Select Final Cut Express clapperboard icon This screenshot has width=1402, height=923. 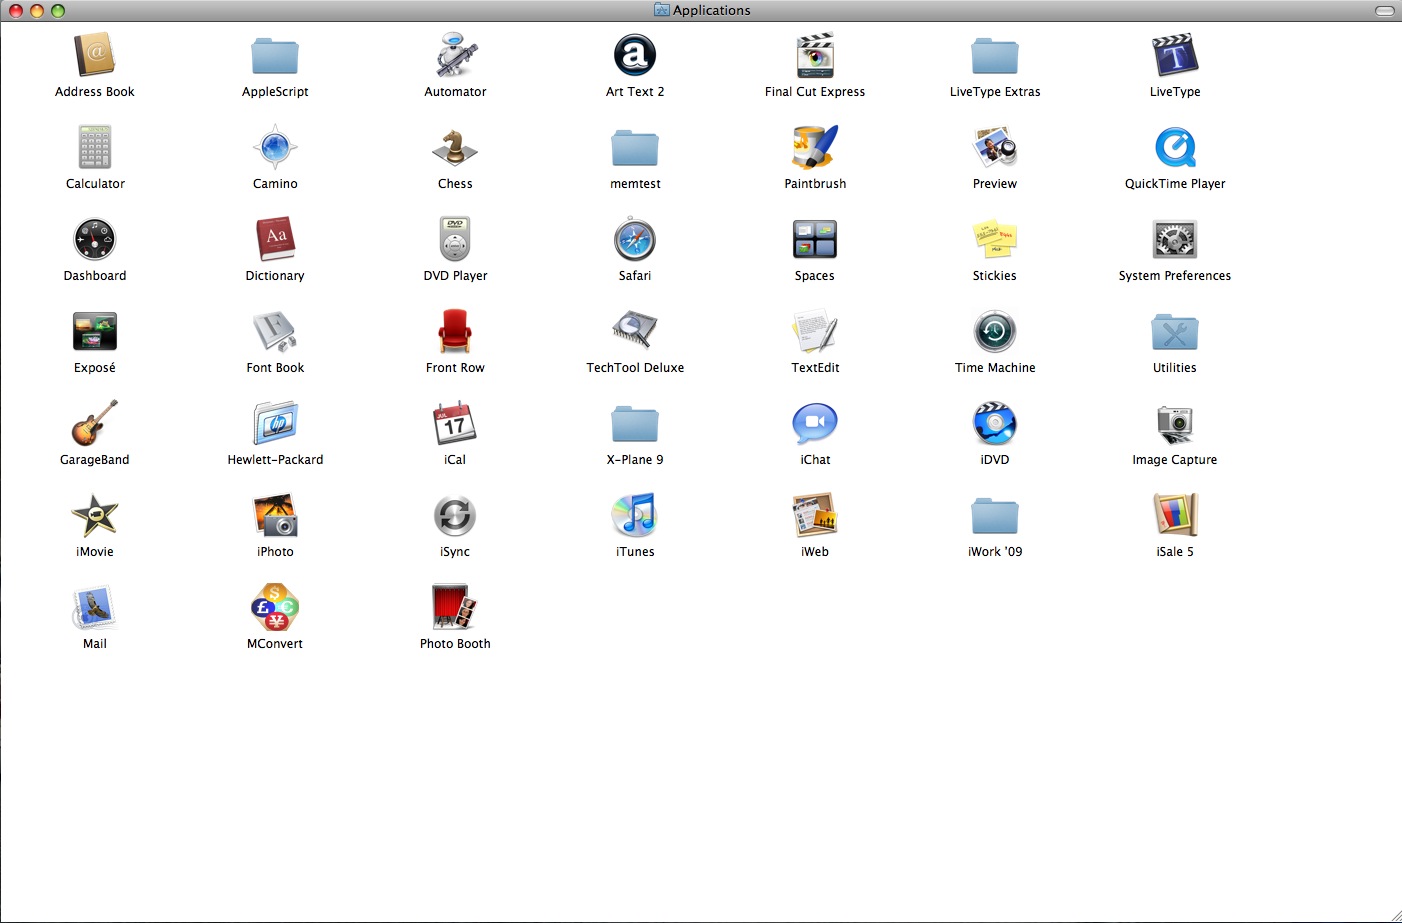coord(815,55)
